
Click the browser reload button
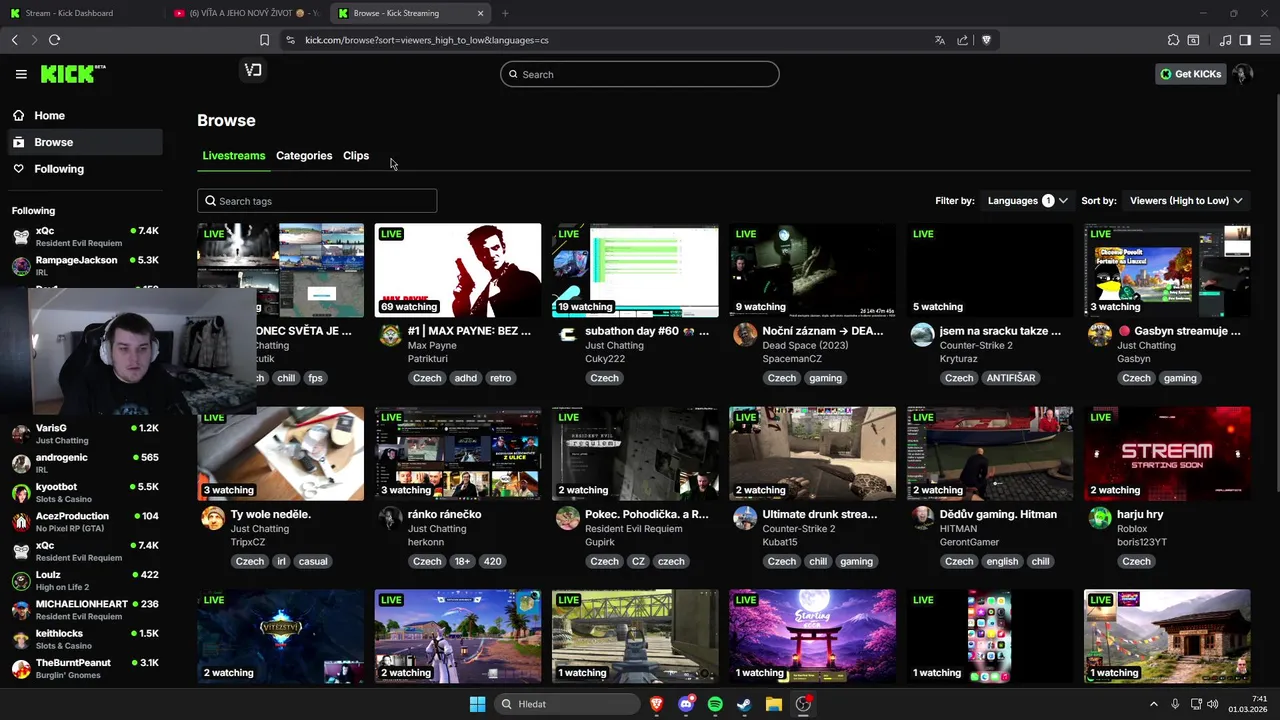[54, 40]
